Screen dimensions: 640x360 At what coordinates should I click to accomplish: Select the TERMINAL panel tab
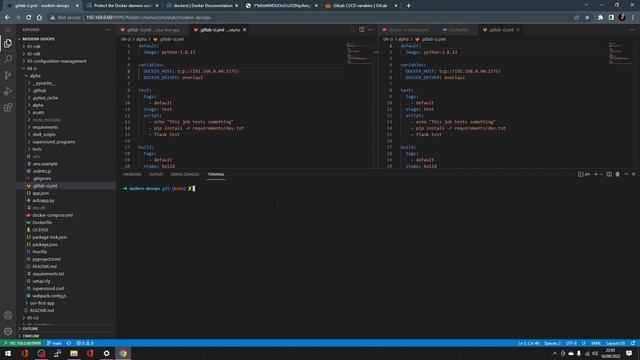tap(216, 174)
